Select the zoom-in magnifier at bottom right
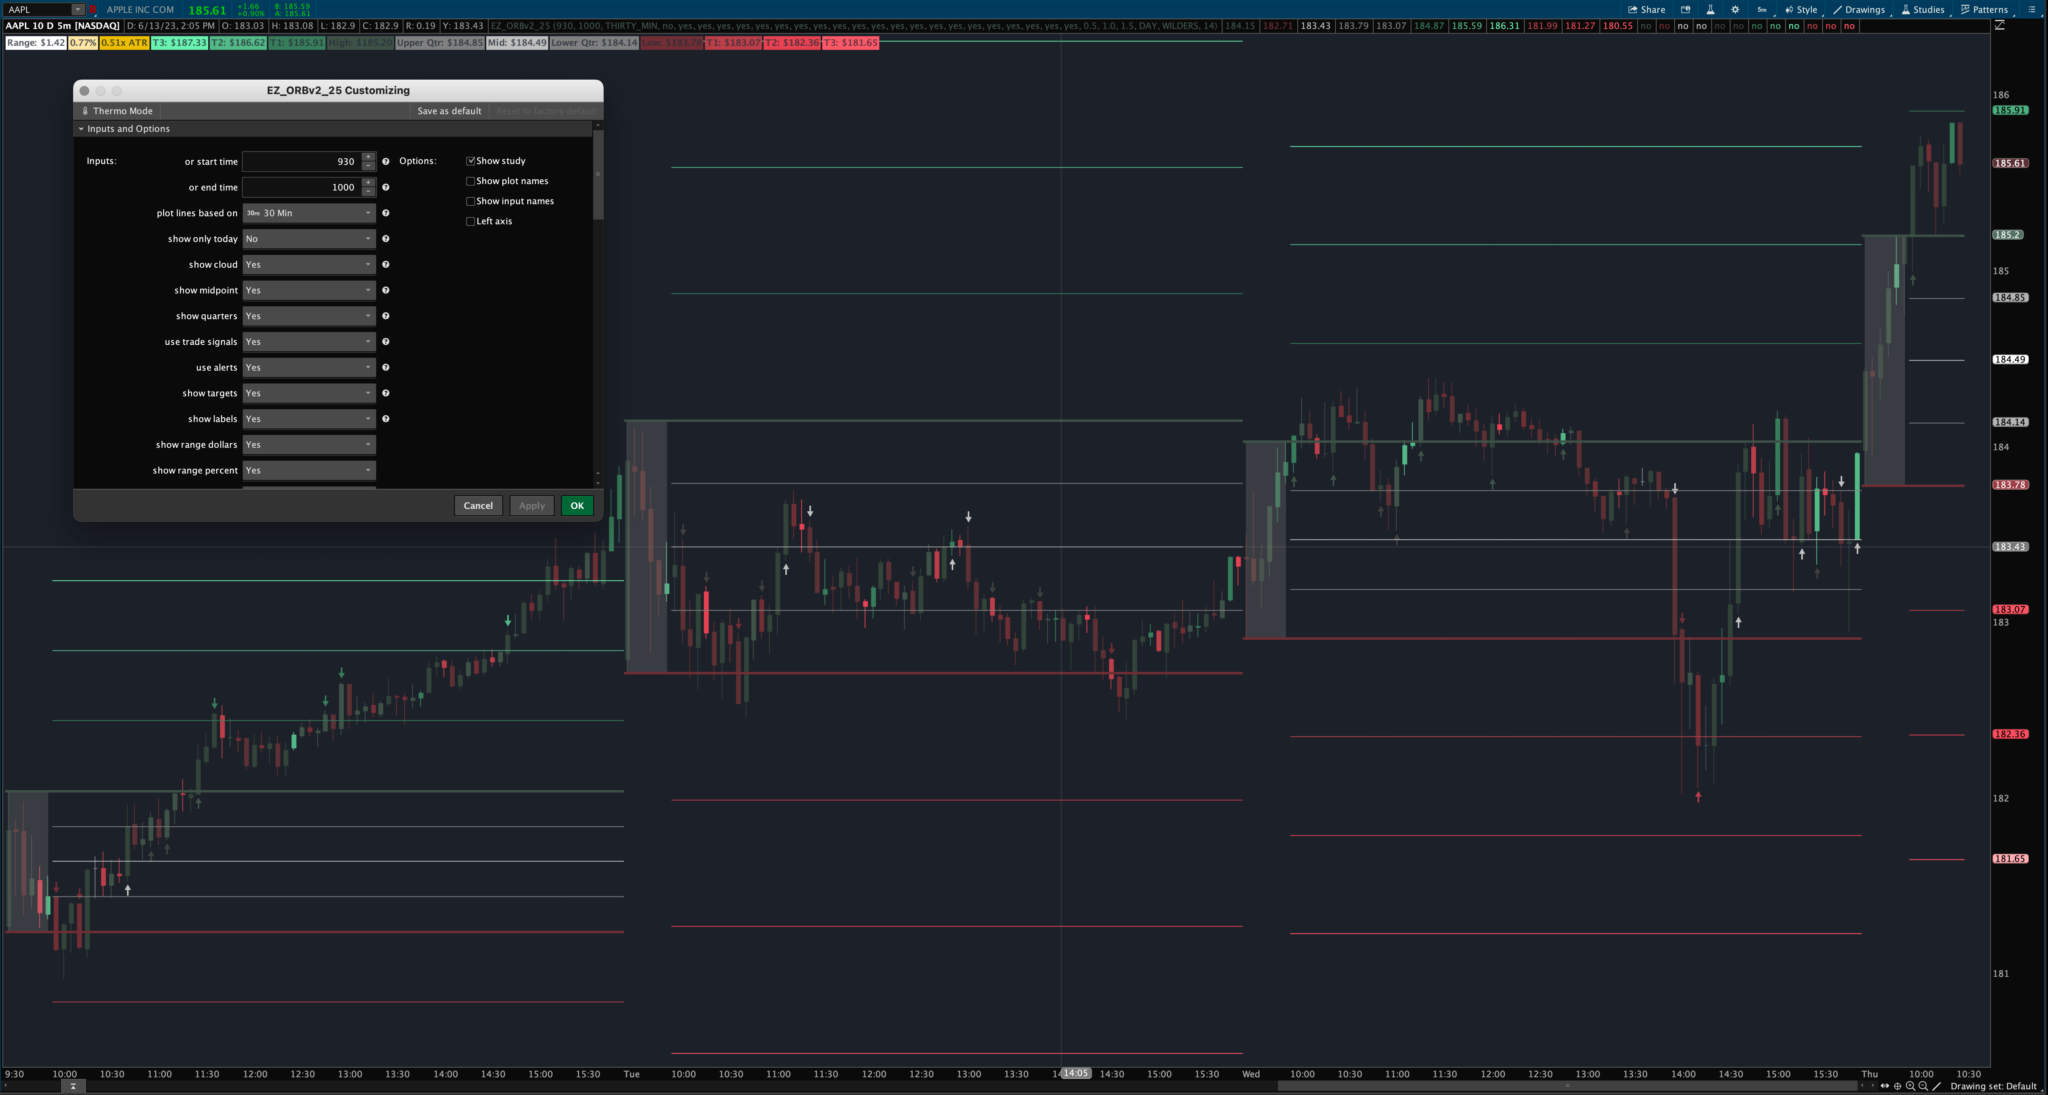Image resolution: width=2048 pixels, height=1095 pixels. click(x=1911, y=1086)
